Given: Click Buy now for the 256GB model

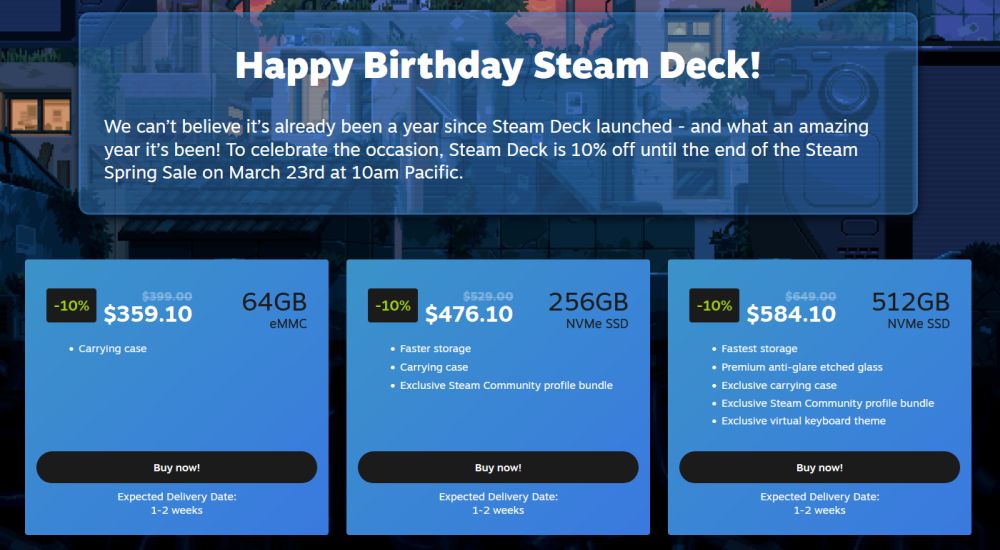Looking at the screenshot, I should coord(498,467).
